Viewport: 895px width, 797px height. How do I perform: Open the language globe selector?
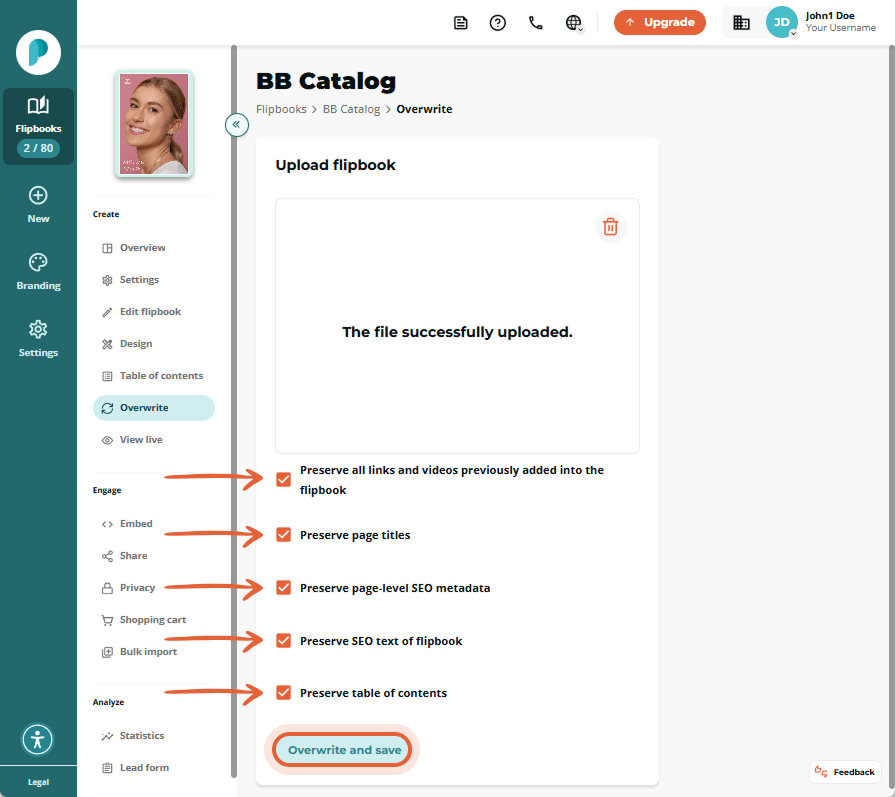point(574,23)
